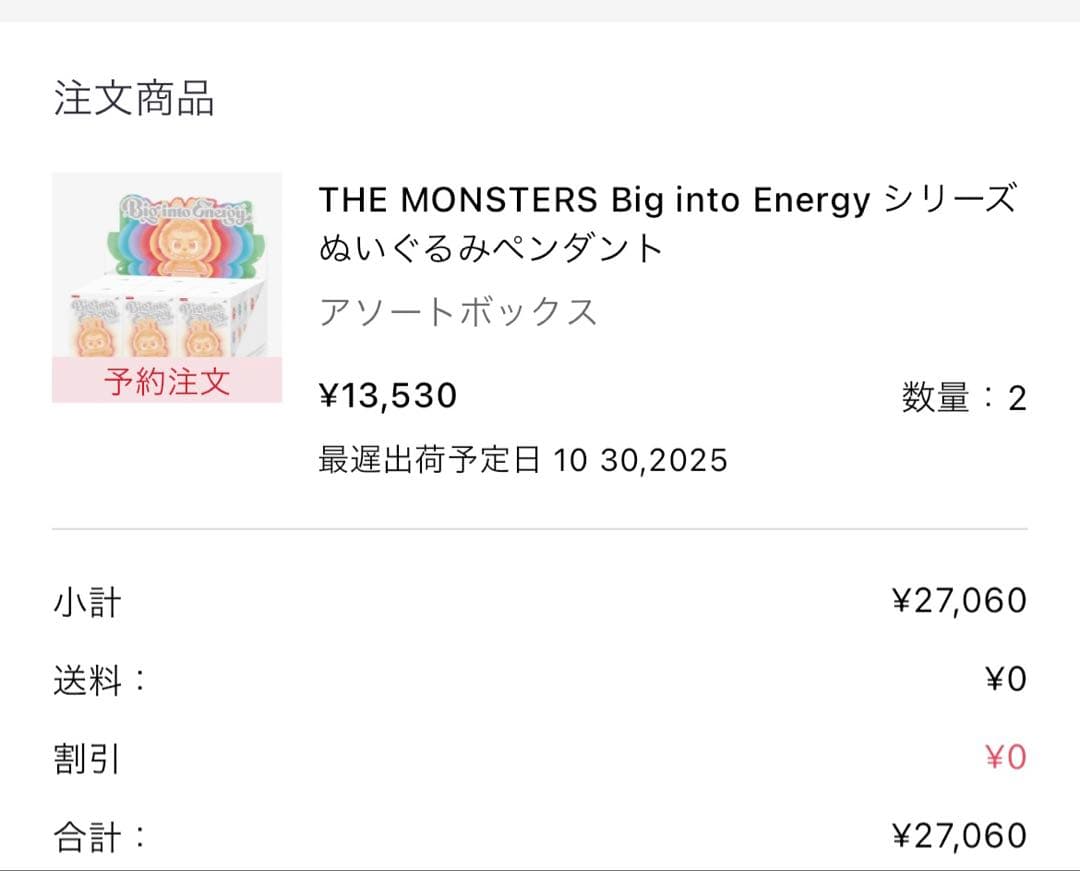Screen dimensions: 1080x871
Task: Open the product thumbnail image
Action: [x=167, y=288]
